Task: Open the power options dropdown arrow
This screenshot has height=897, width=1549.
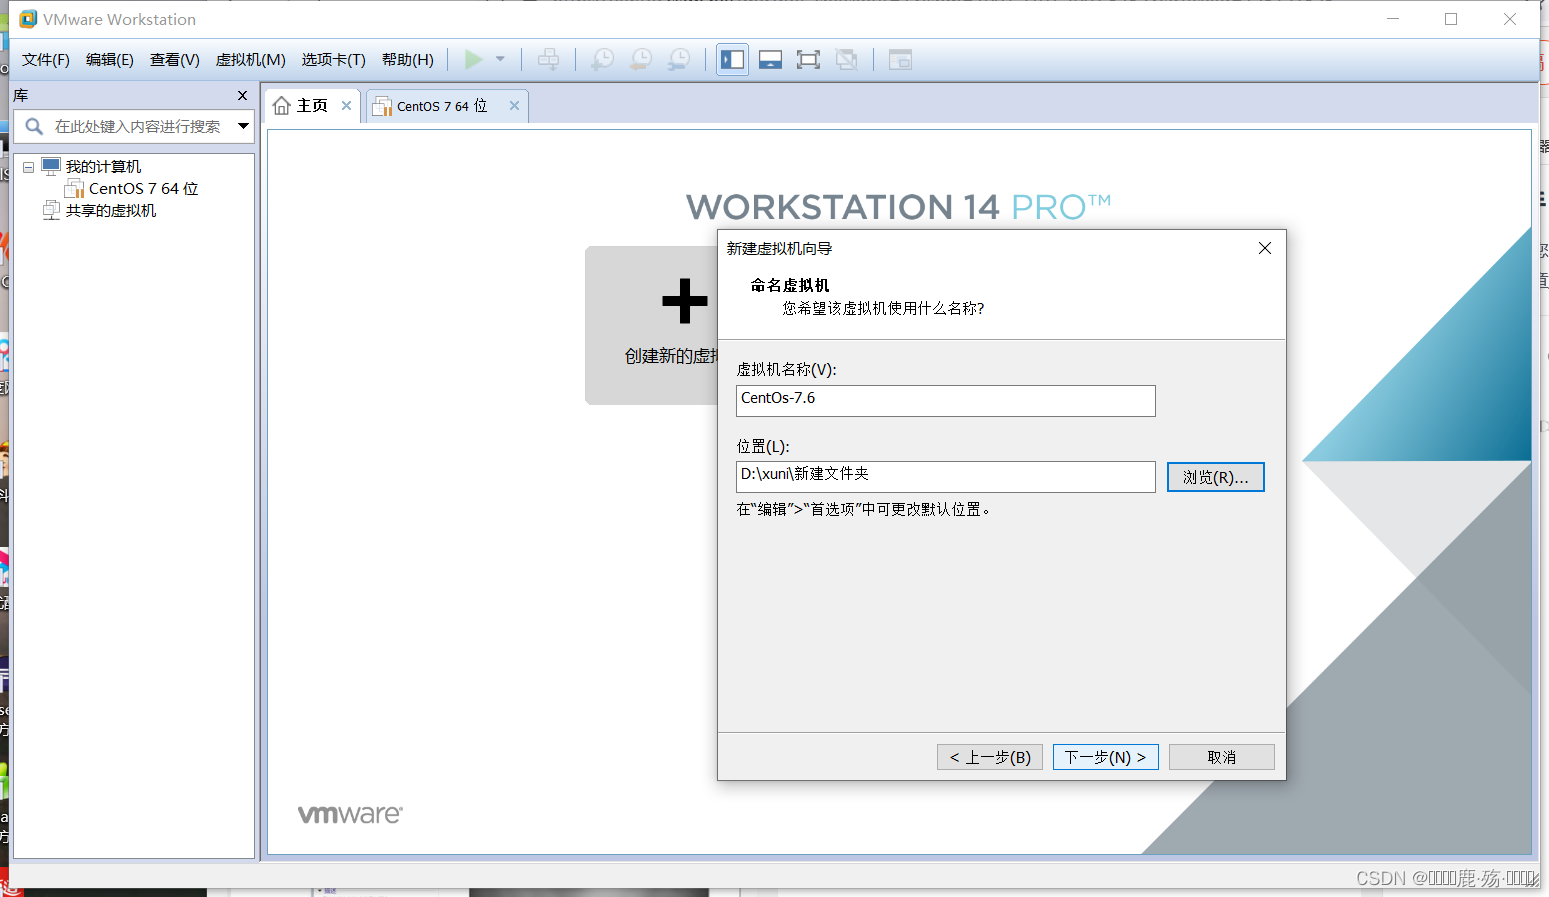Action: pyautogui.click(x=500, y=60)
